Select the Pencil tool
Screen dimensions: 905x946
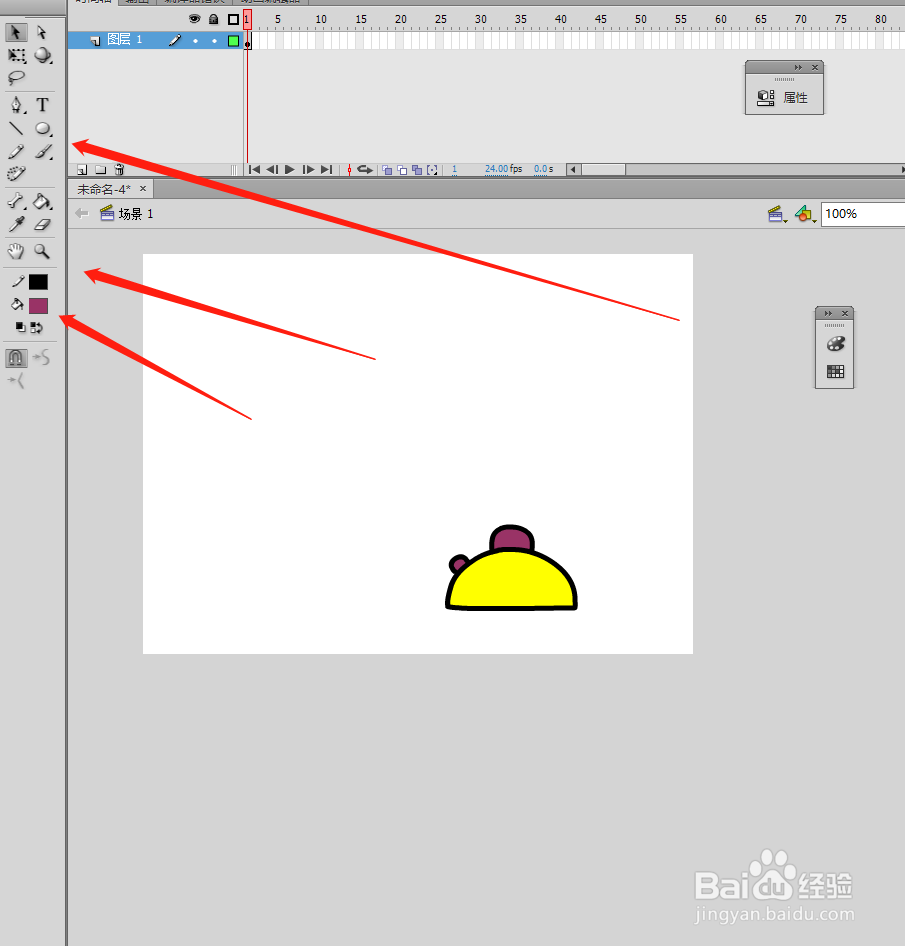click(x=16, y=151)
